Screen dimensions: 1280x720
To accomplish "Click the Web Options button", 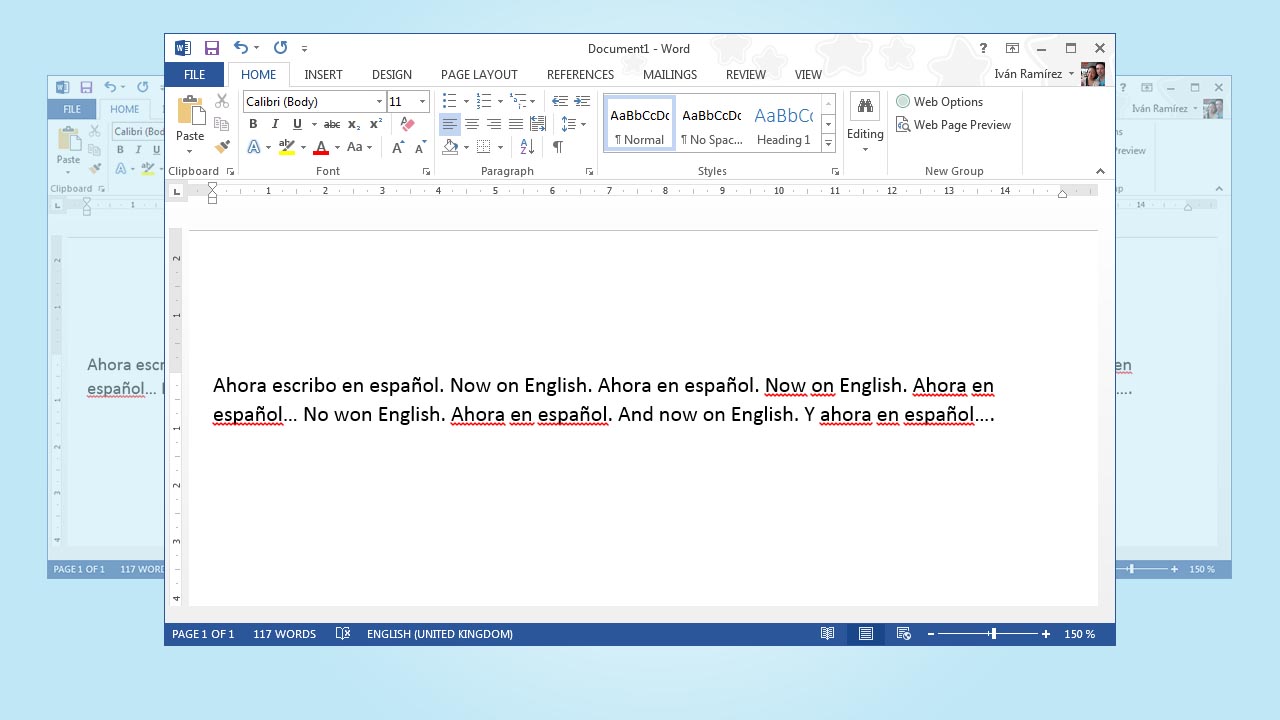I will point(940,101).
